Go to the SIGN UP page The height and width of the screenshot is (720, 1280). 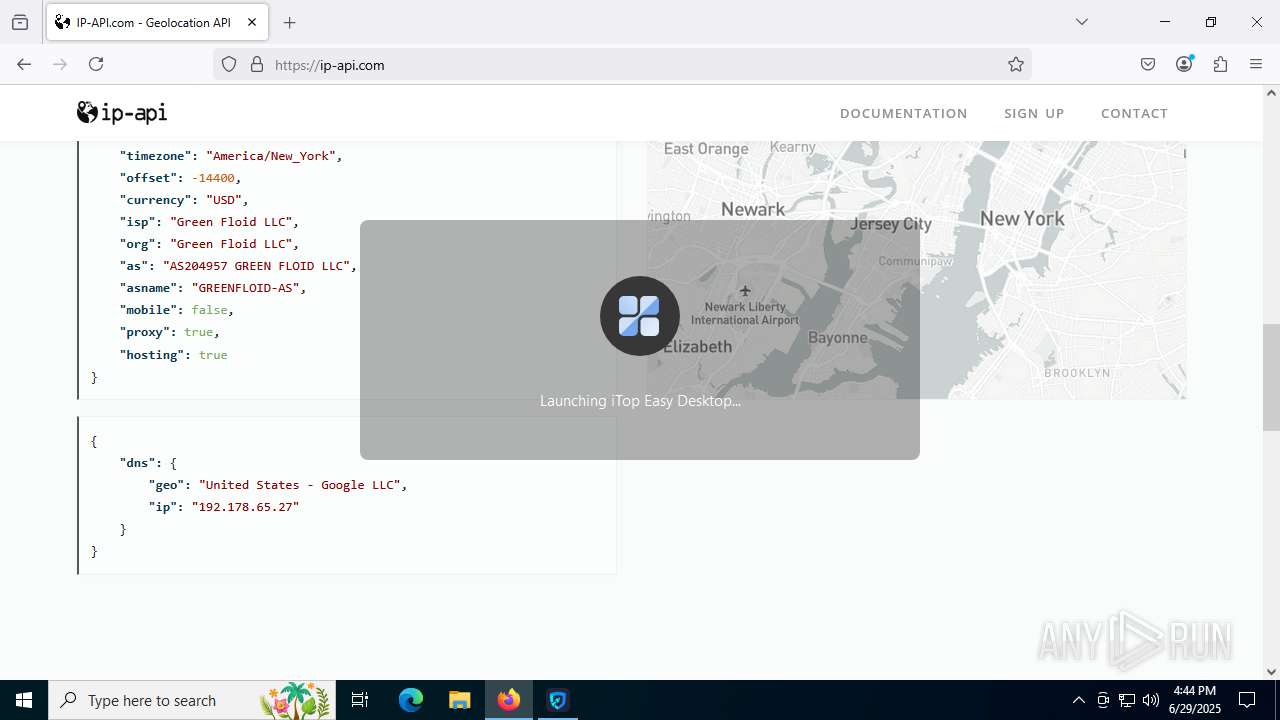[x=1034, y=113]
